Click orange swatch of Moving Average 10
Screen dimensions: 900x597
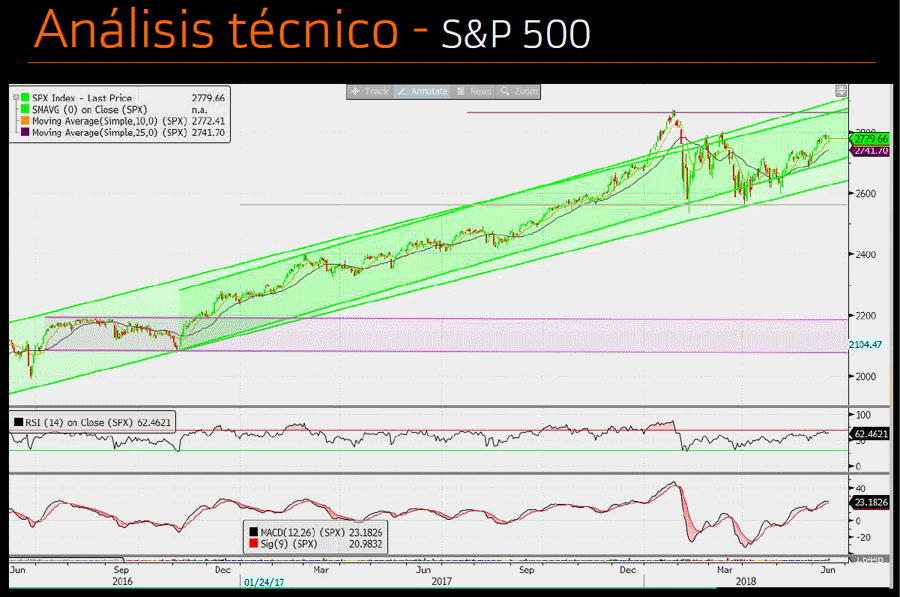(25, 121)
